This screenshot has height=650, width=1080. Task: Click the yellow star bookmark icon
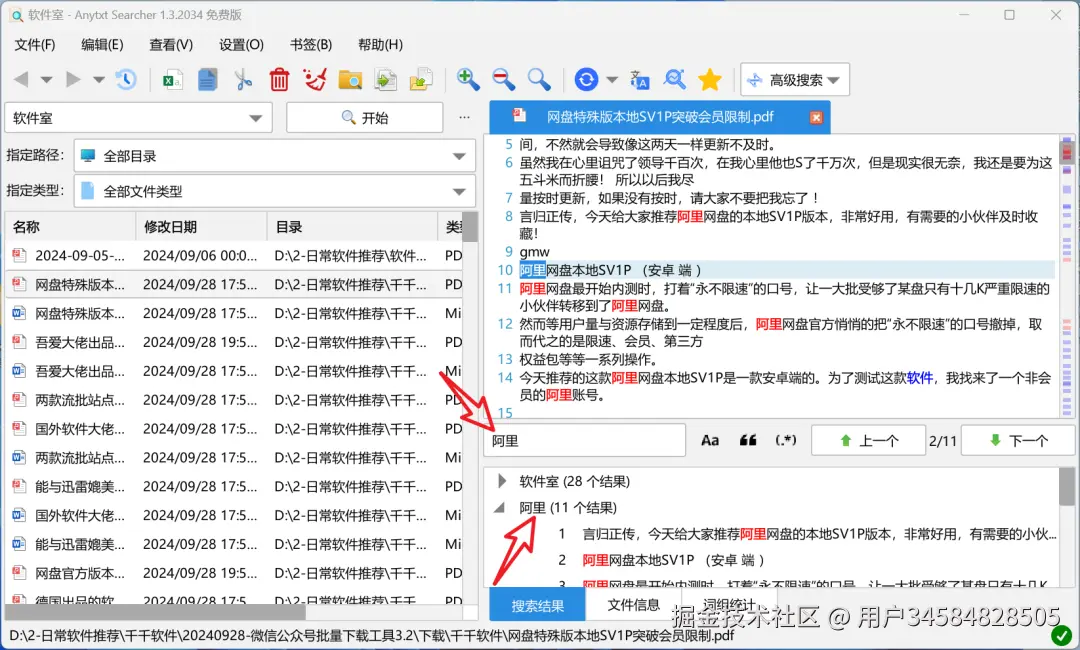709,80
